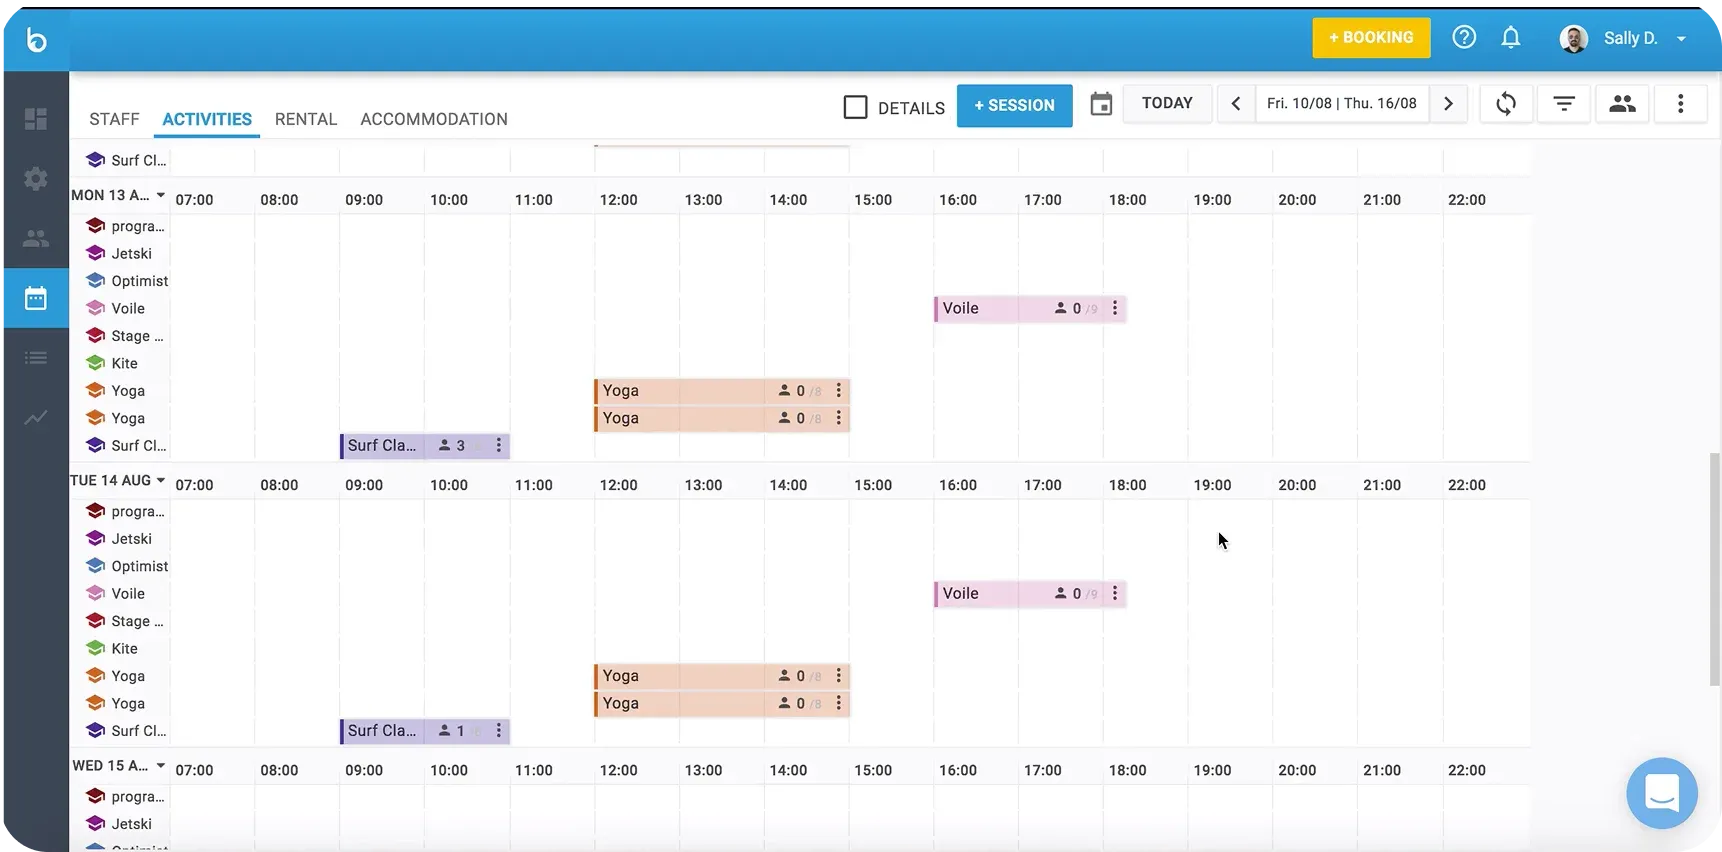Screen dimensions: 1722x852
Task: Click the refresh calendar icon
Action: pos(1505,104)
